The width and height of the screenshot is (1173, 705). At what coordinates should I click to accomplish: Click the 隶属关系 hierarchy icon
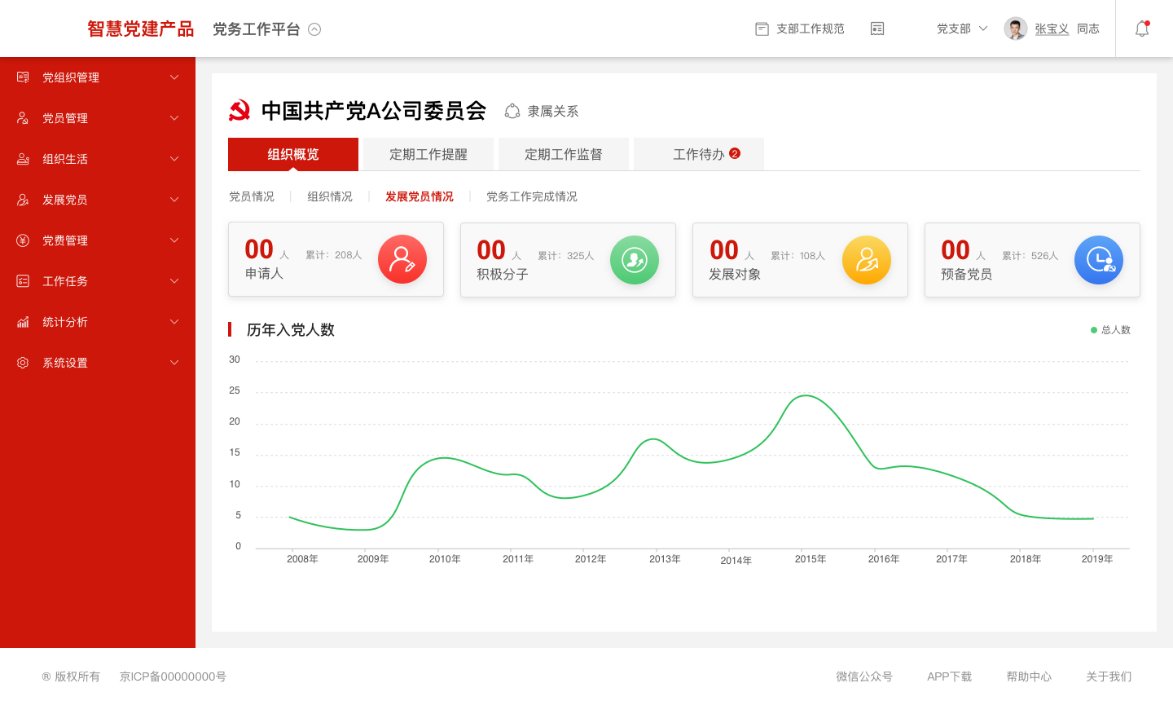pyautogui.click(x=512, y=111)
